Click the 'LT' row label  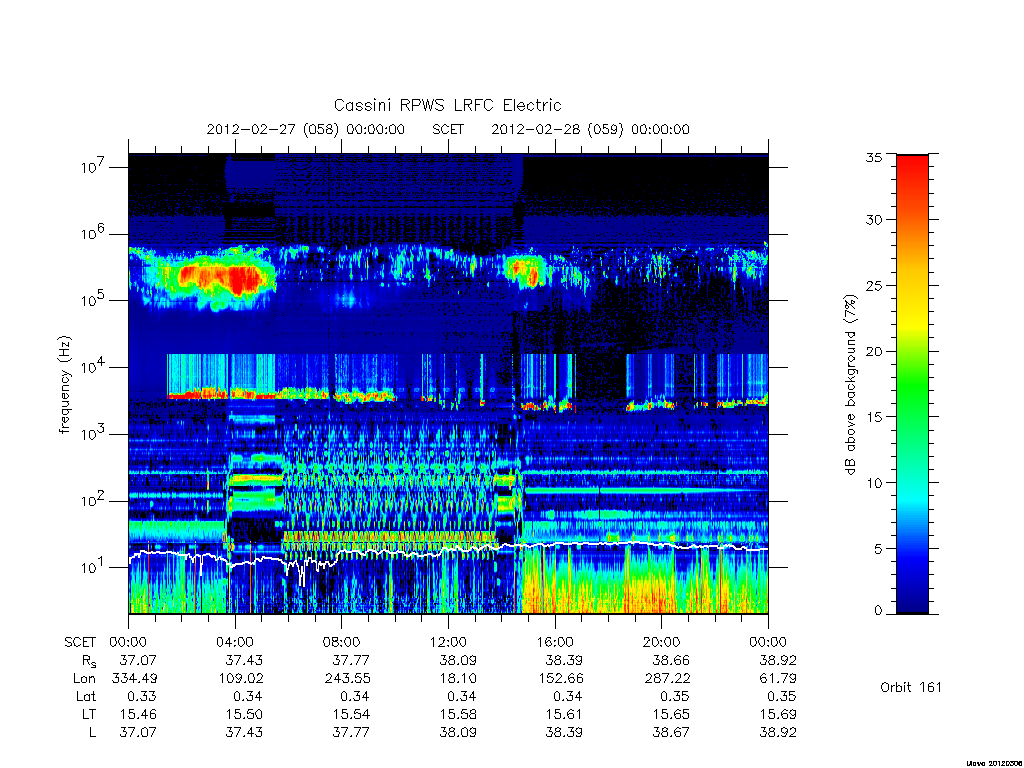pos(89,714)
